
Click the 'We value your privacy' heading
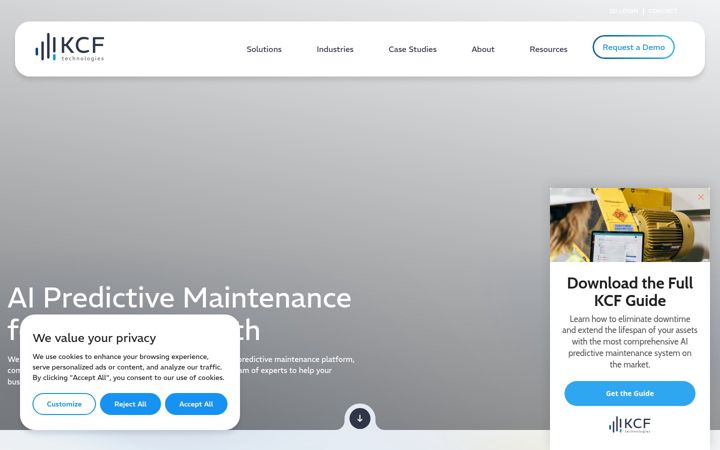(x=94, y=338)
